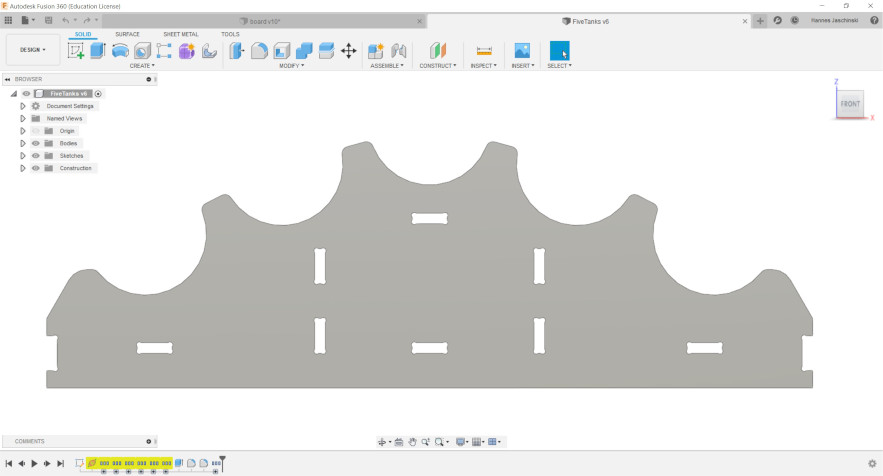Select the Revolve tool

tap(120, 51)
